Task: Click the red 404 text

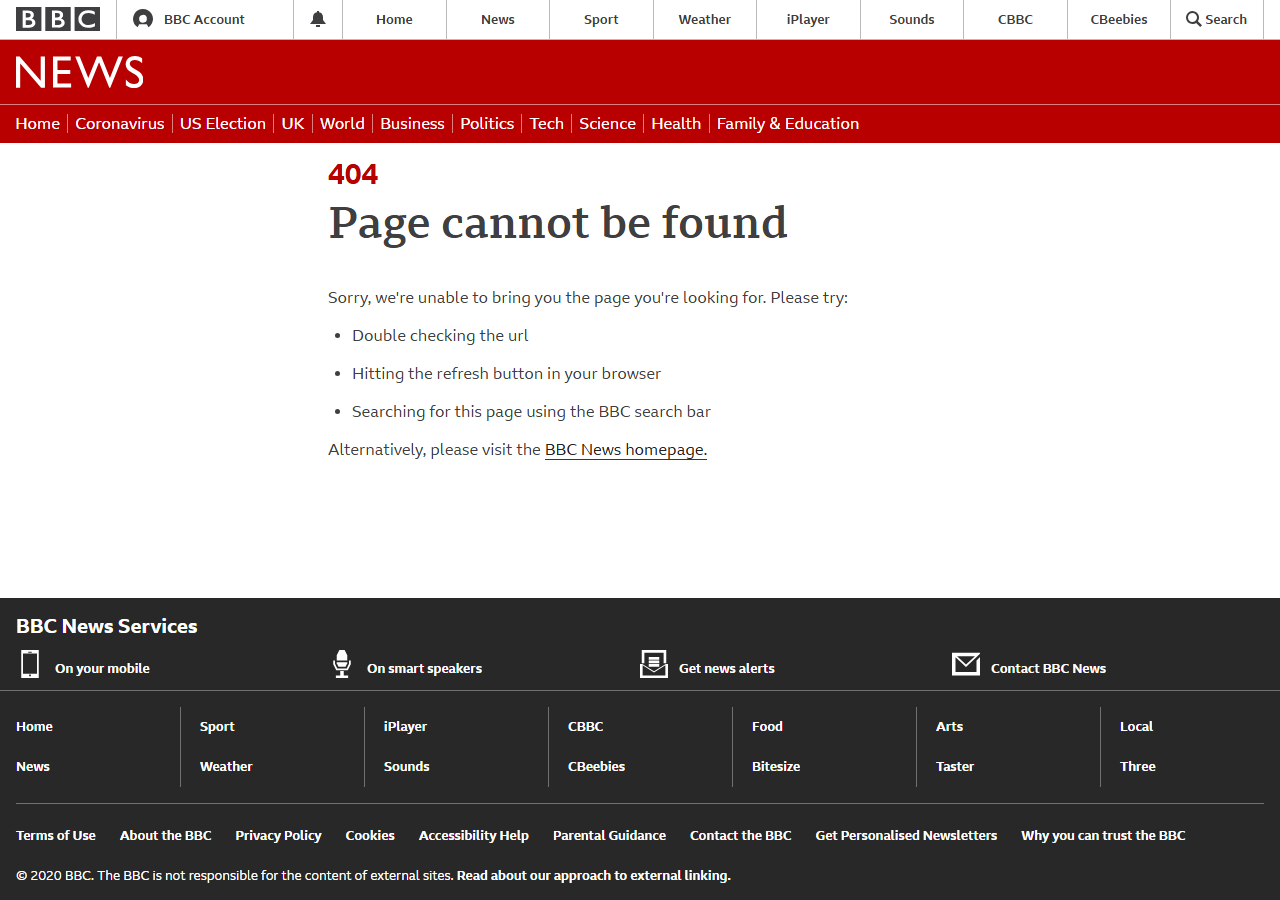Action: tap(353, 174)
